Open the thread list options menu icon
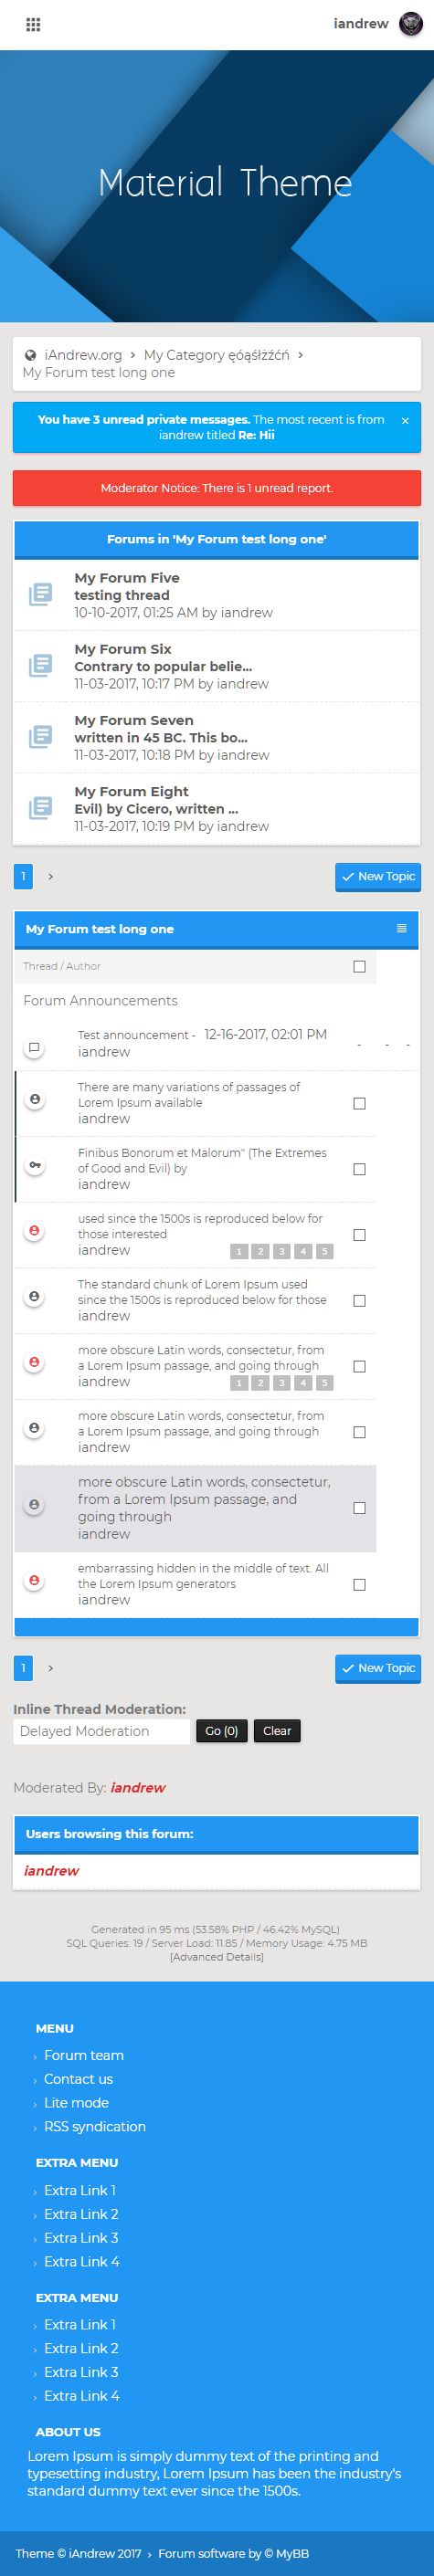The image size is (434, 2576). click(402, 928)
